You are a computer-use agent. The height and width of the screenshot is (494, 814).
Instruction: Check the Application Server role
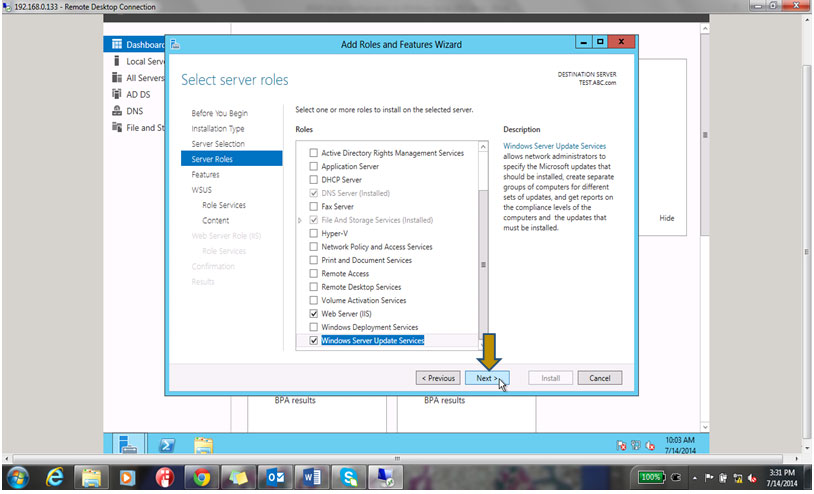[x=314, y=167]
